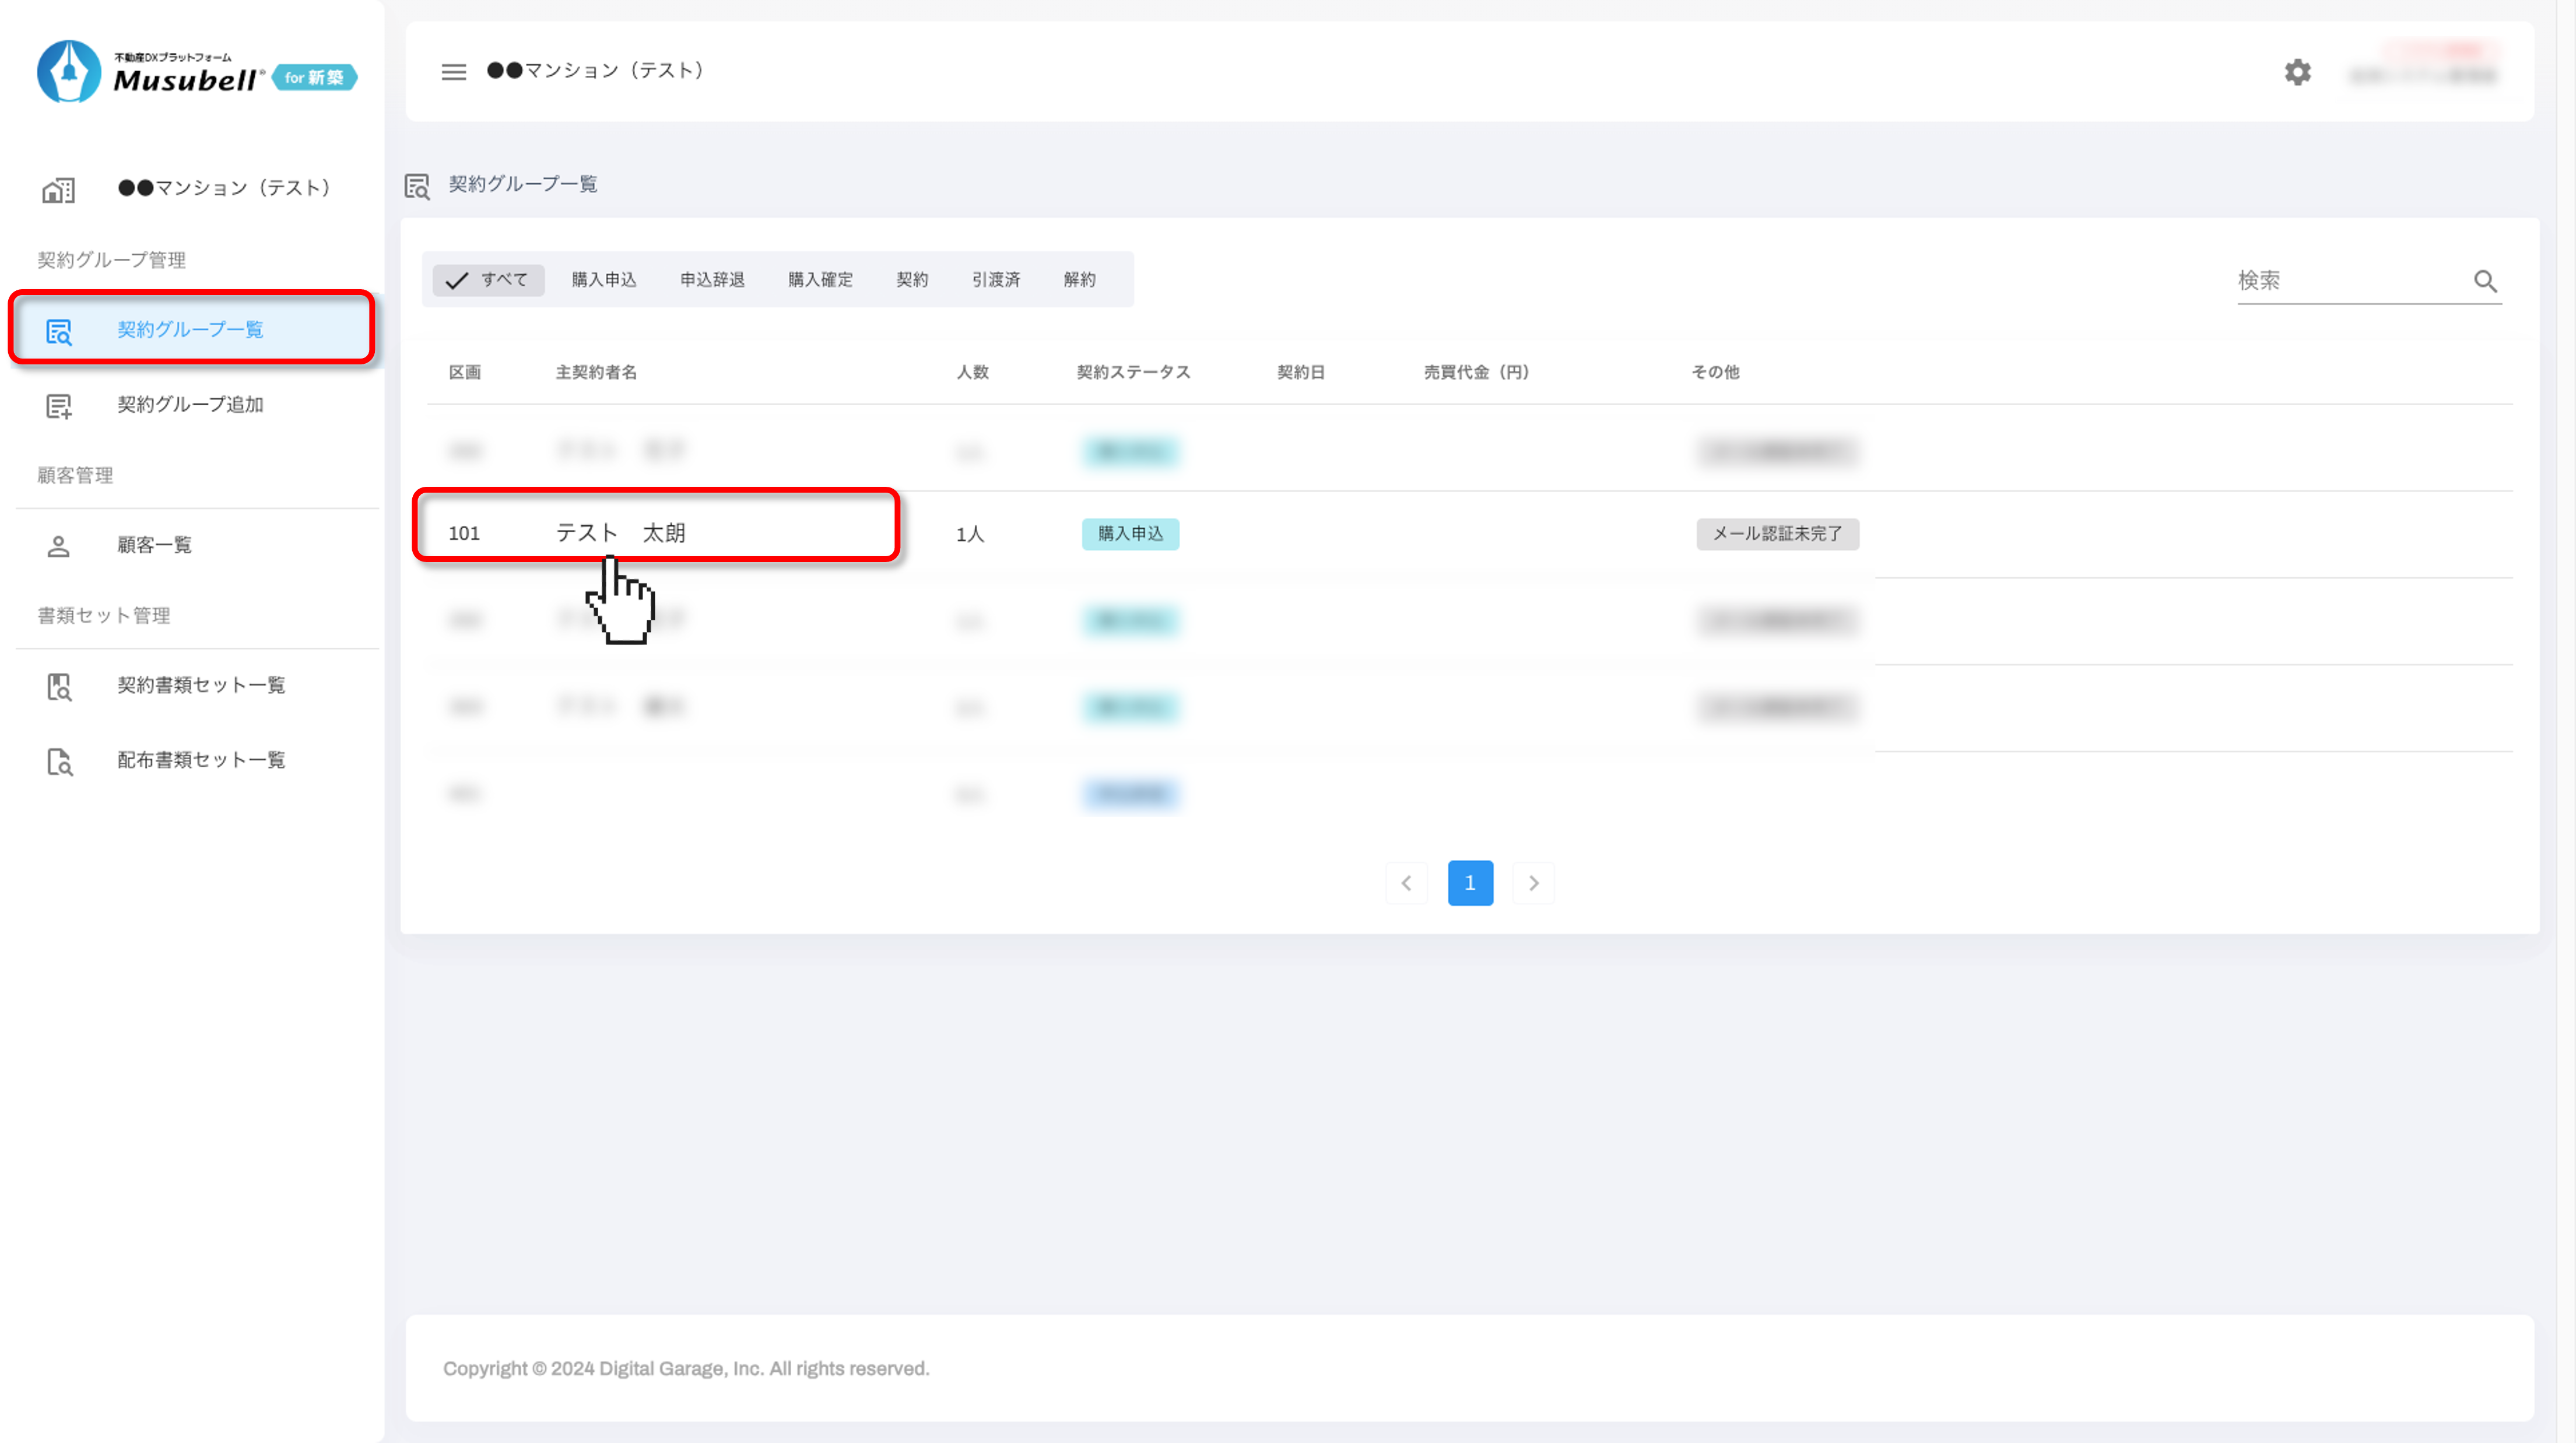2576x1443 pixels.
Task: Select the すべて filter chip
Action: pyautogui.click(x=488, y=280)
